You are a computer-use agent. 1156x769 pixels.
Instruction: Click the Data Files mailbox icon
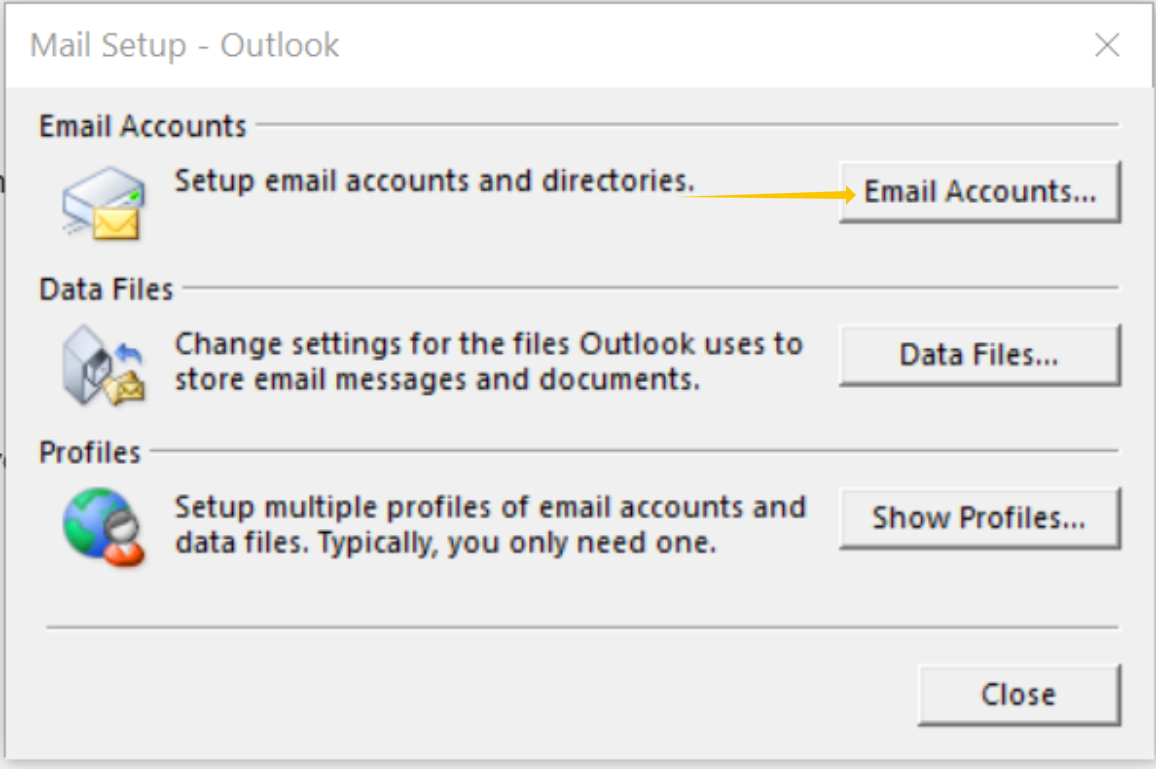103,366
